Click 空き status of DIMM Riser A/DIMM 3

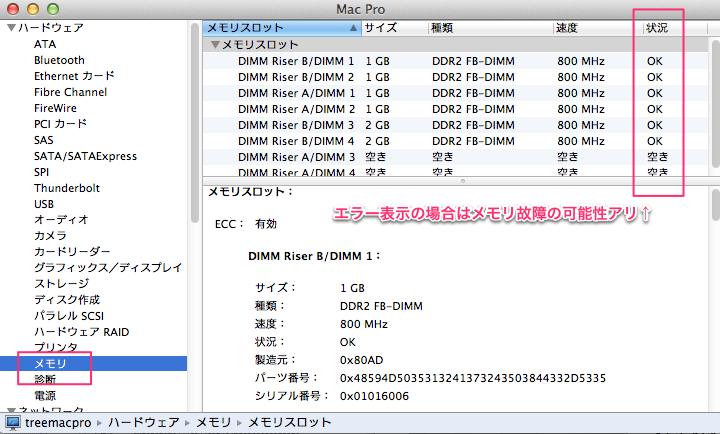pyautogui.click(x=658, y=157)
